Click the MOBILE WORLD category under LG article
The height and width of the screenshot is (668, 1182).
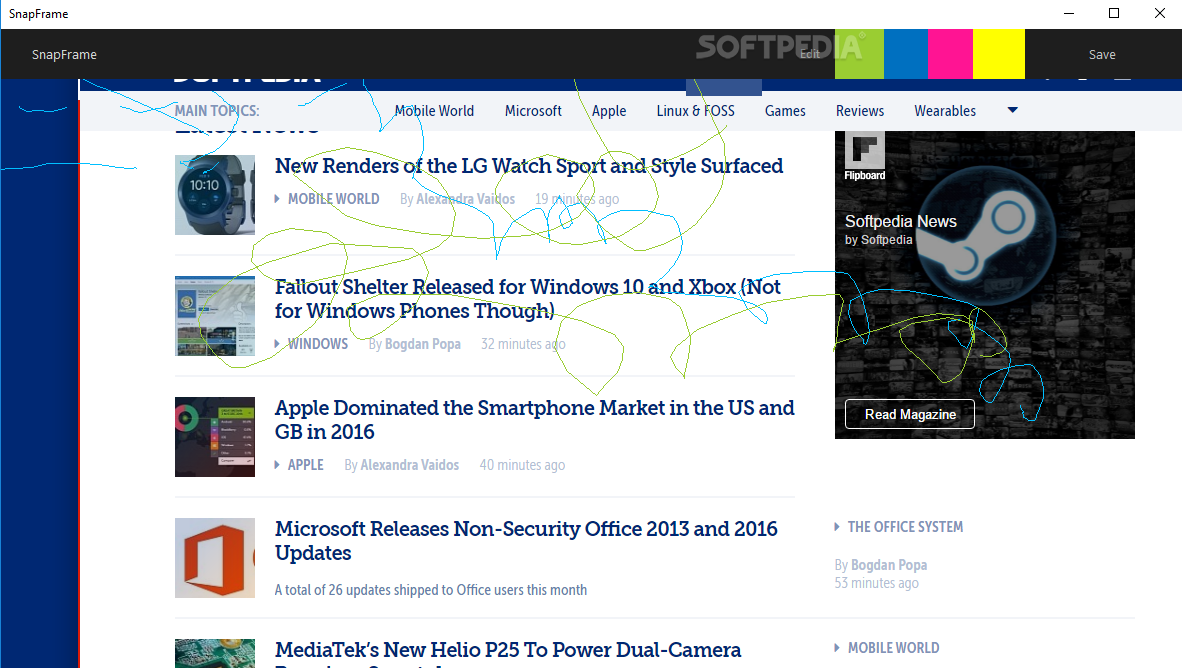[x=333, y=199]
